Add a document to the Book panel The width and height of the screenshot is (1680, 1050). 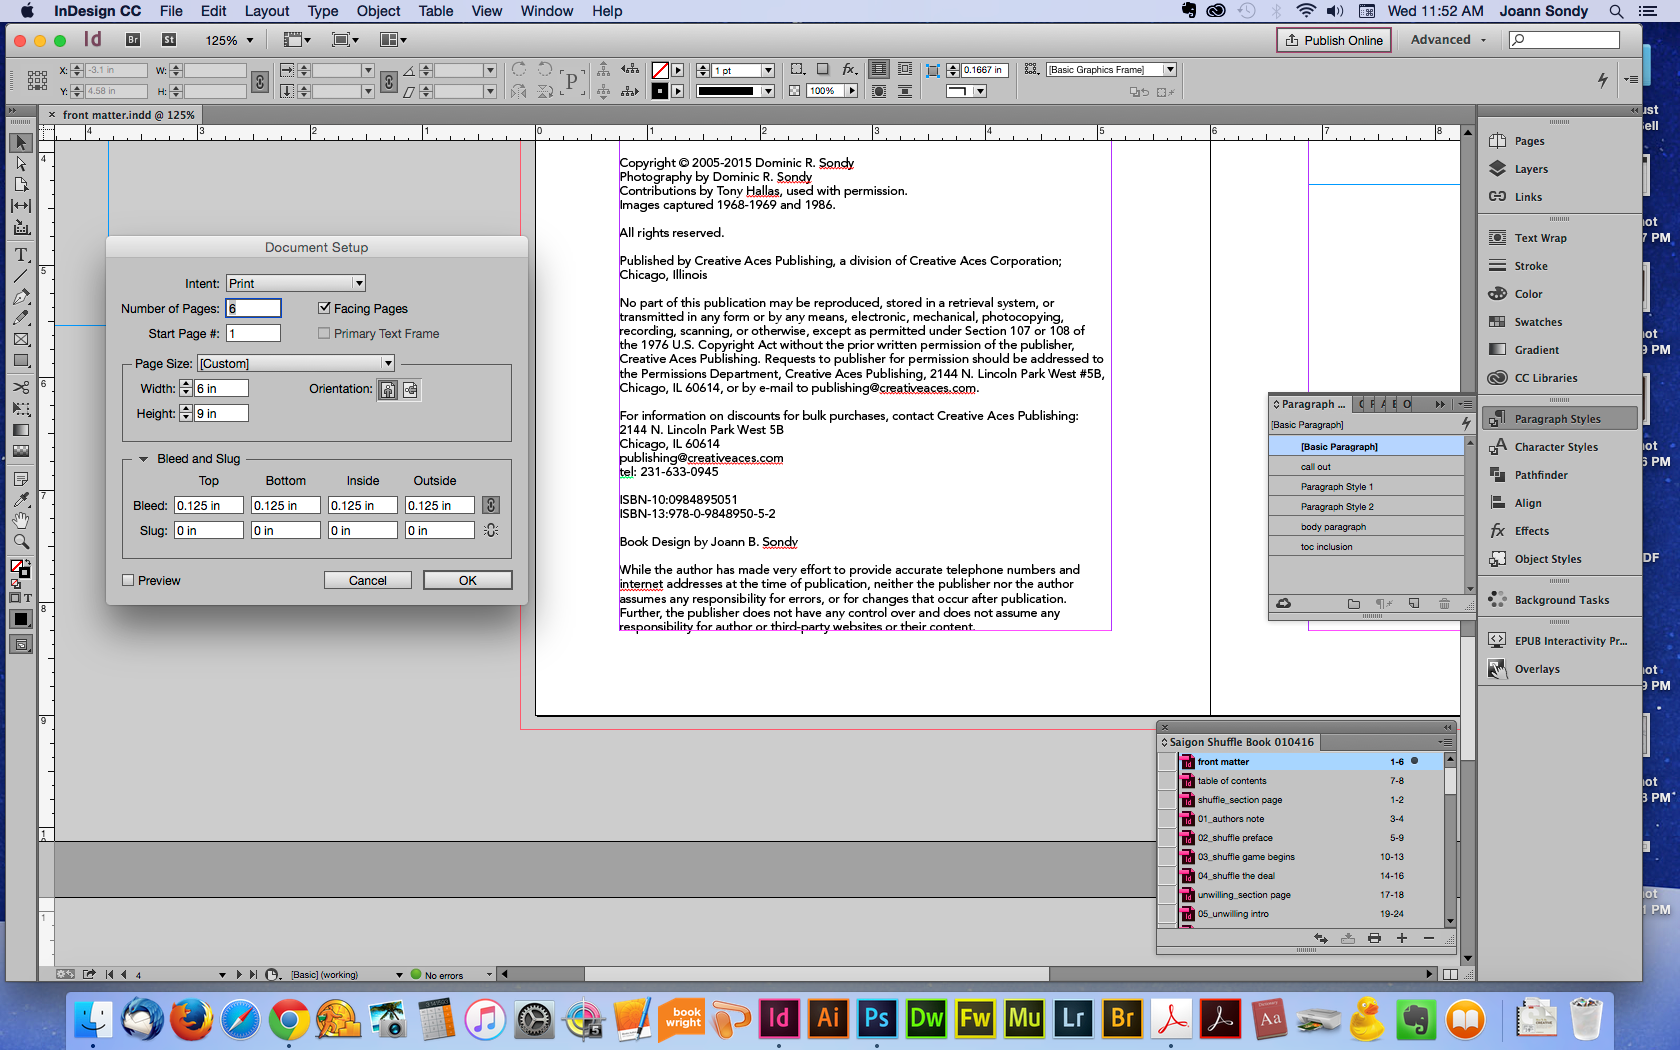pos(1402,938)
